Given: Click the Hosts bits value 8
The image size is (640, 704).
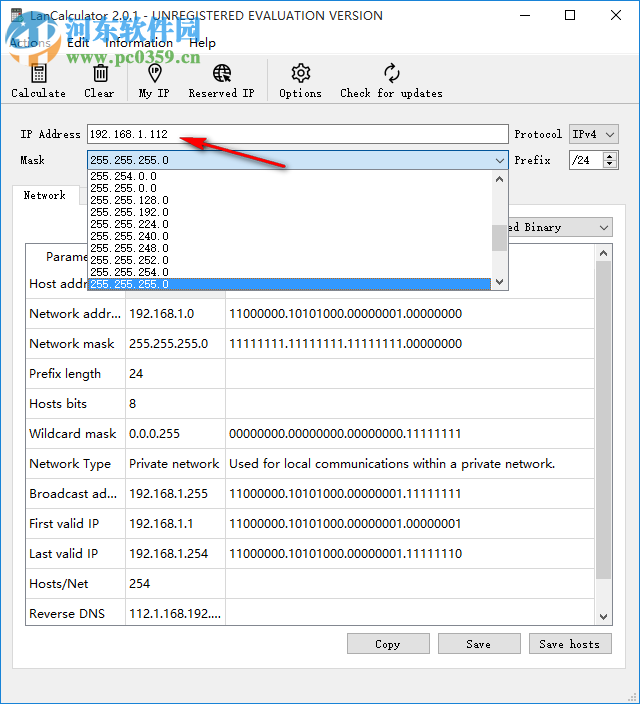Looking at the screenshot, I should click(x=132, y=404).
